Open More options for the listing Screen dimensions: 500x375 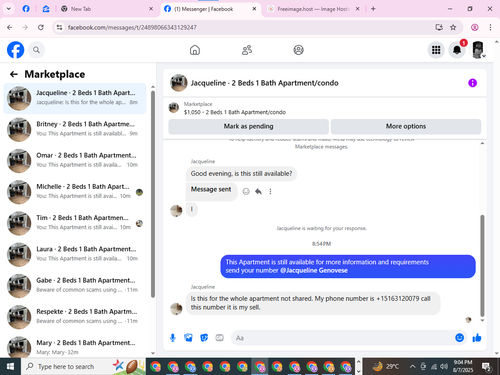click(x=406, y=126)
